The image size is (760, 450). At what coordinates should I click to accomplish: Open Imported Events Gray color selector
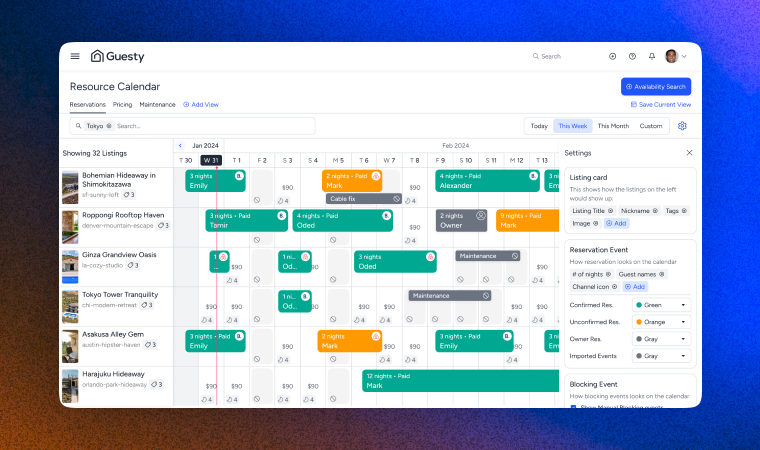(661, 355)
